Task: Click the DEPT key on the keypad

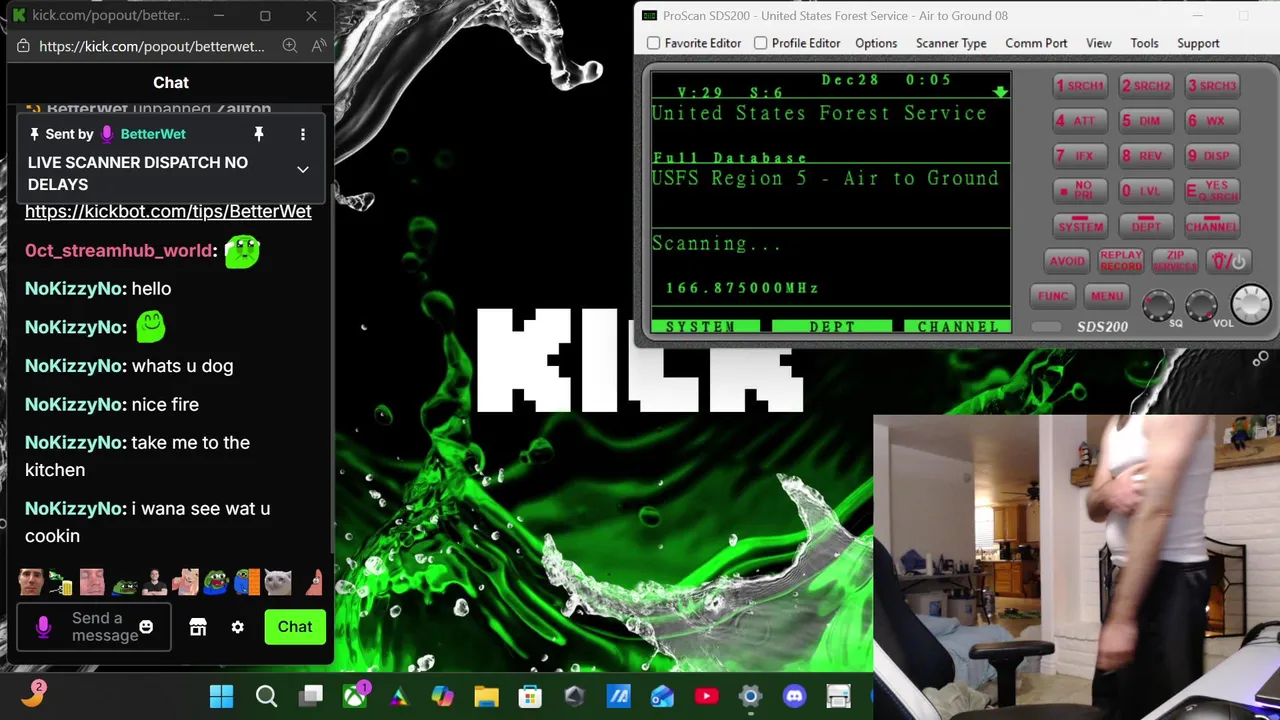Action: 1146,226
